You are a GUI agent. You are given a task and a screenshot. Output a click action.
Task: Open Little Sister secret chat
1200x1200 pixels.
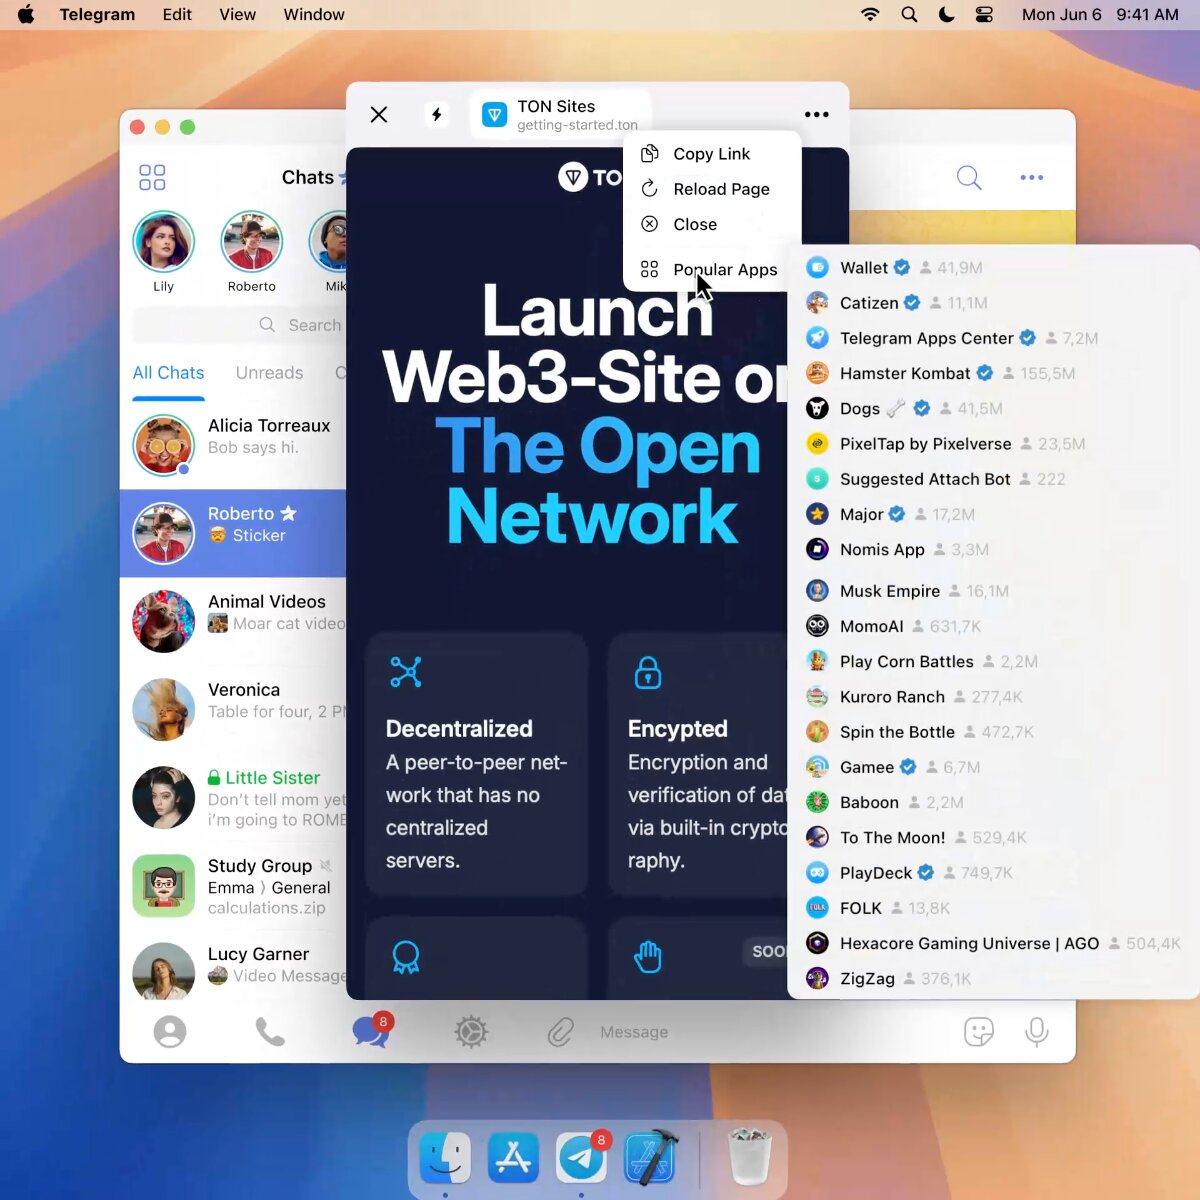tap(233, 797)
